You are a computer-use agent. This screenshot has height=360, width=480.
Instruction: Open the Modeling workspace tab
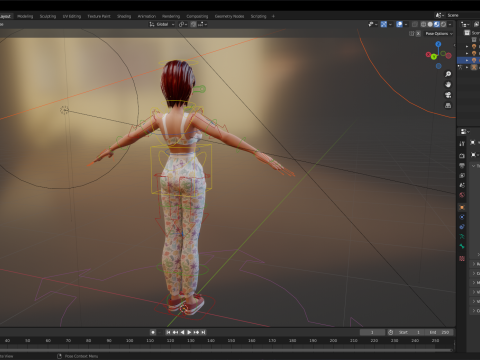tap(25, 16)
